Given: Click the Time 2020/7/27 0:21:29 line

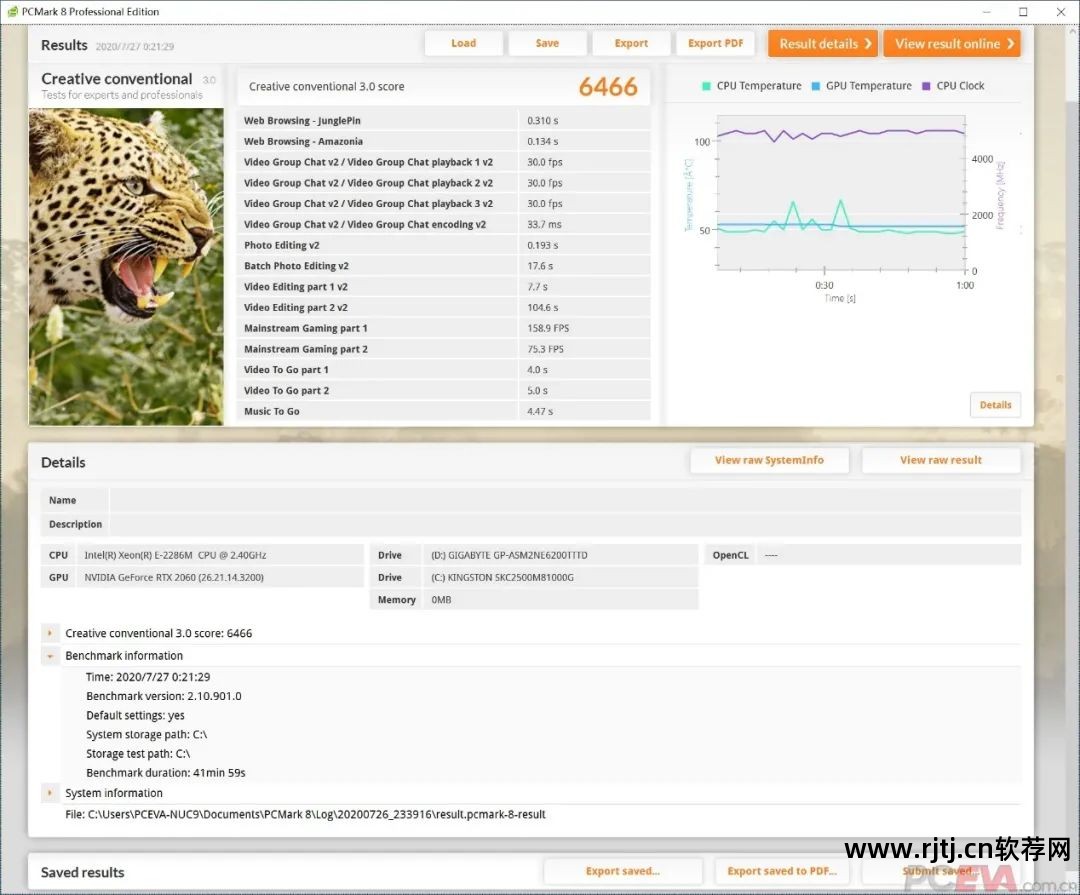Looking at the screenshot, I should coord(148,677).
